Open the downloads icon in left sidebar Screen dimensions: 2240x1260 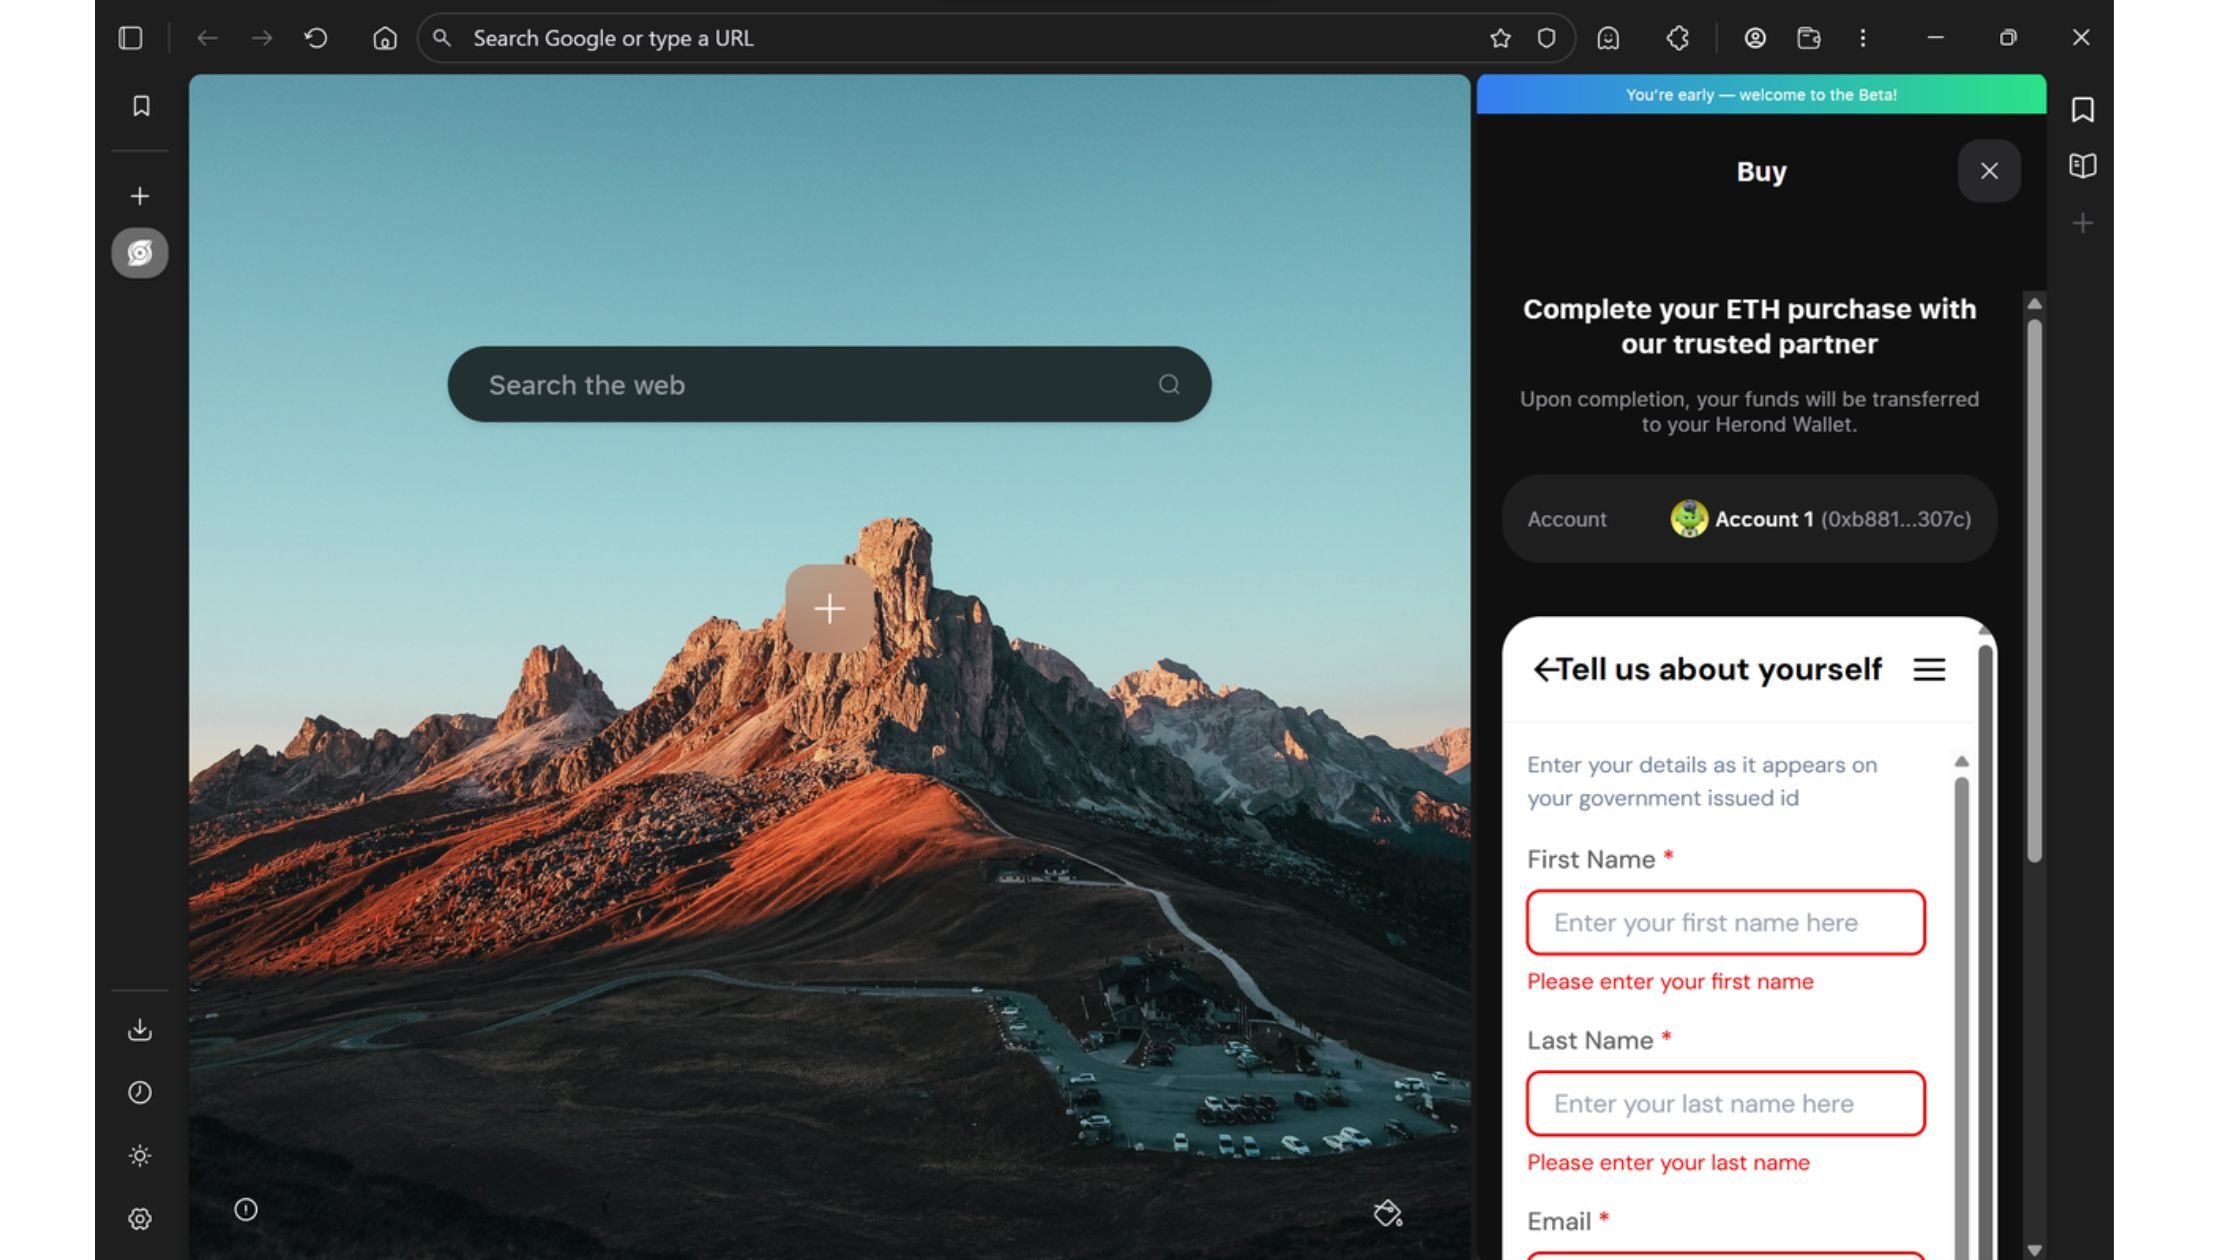click(140, 1030)
